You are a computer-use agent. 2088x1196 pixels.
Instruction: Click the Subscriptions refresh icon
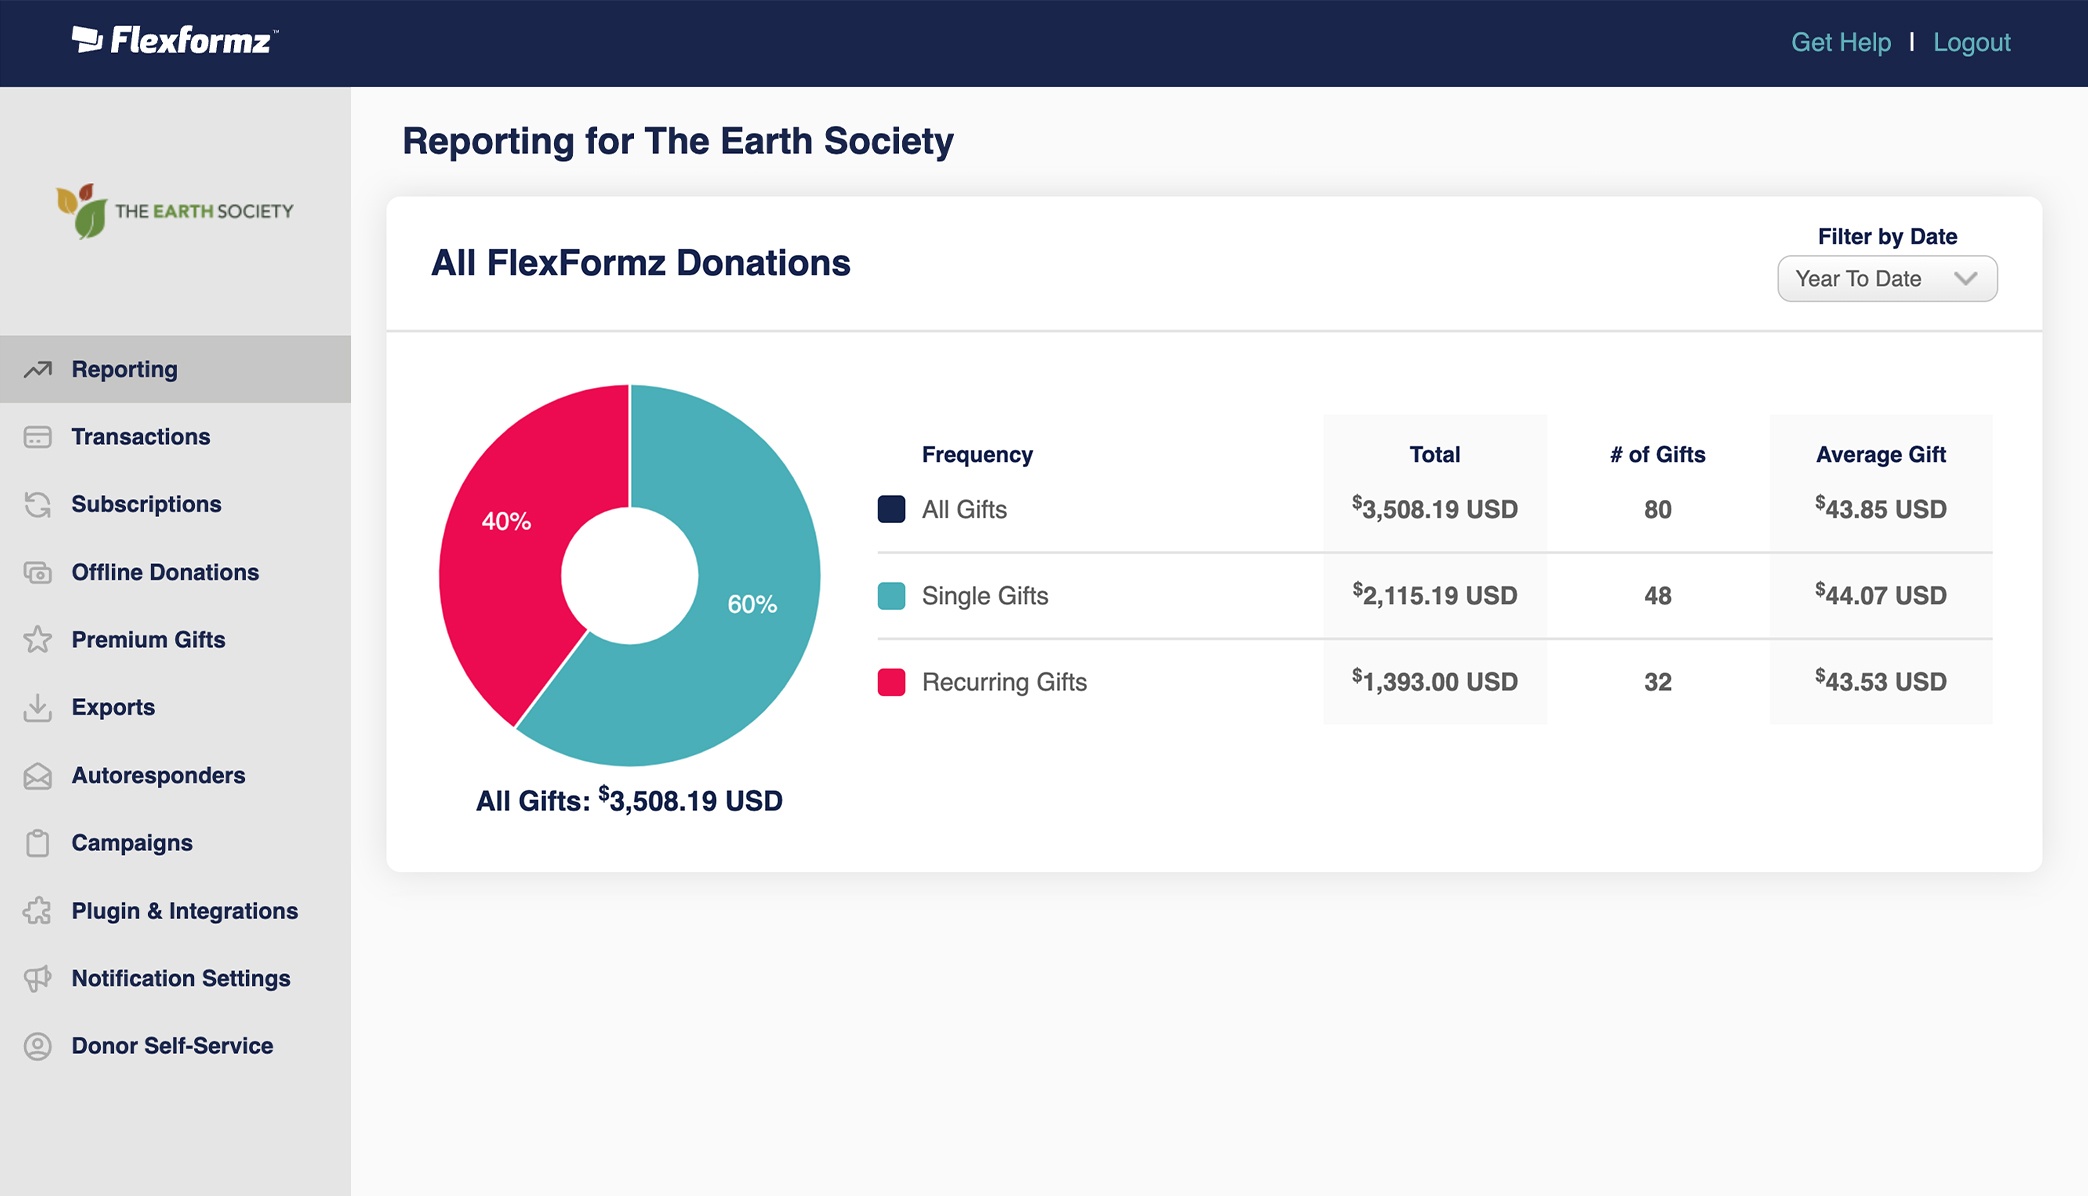pos(38,505)
